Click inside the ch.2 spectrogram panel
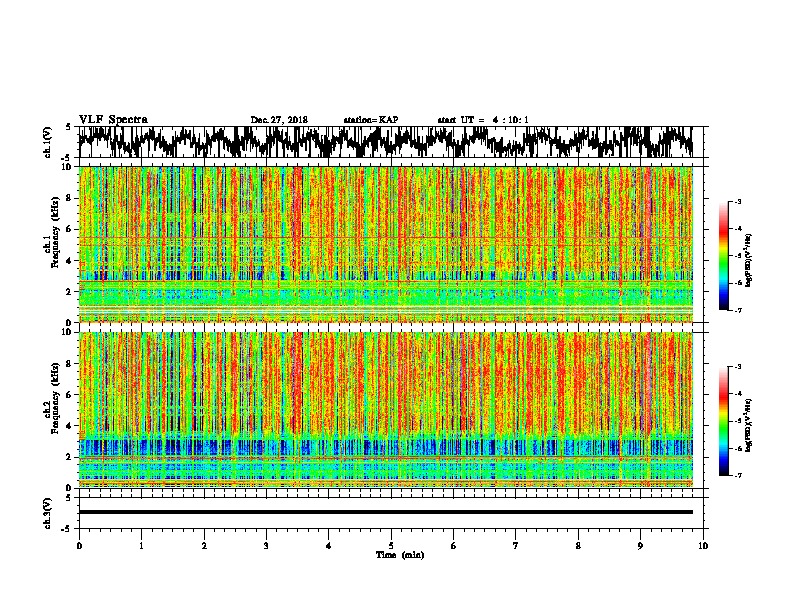The image size is (792, 612). 385,410
